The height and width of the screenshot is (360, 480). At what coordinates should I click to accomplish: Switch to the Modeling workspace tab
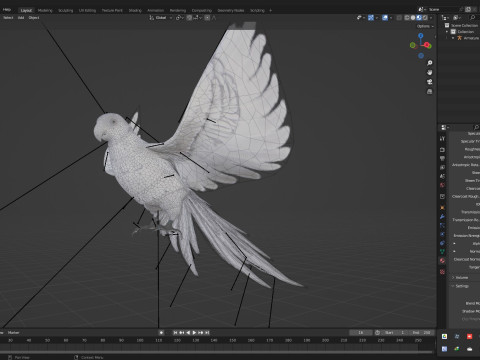[45, 10]
